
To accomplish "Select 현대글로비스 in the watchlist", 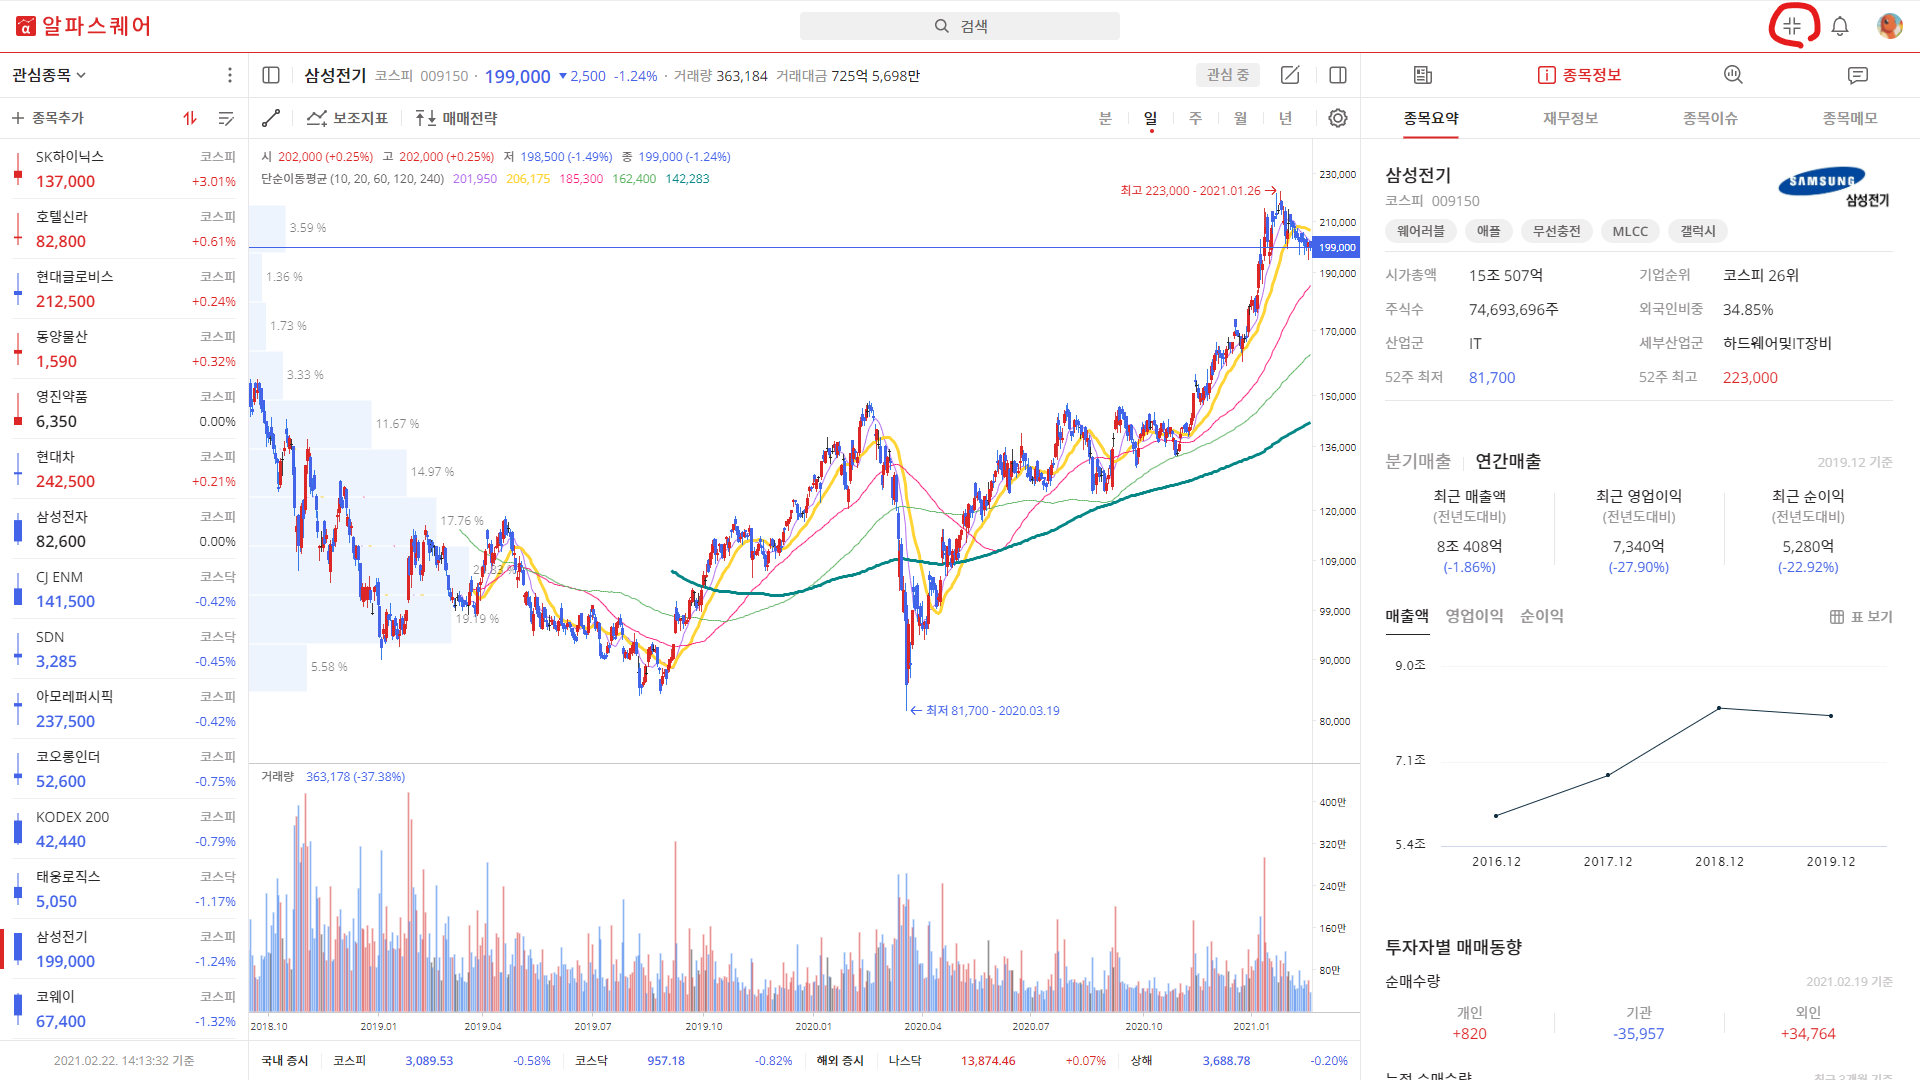I will 124,289.
